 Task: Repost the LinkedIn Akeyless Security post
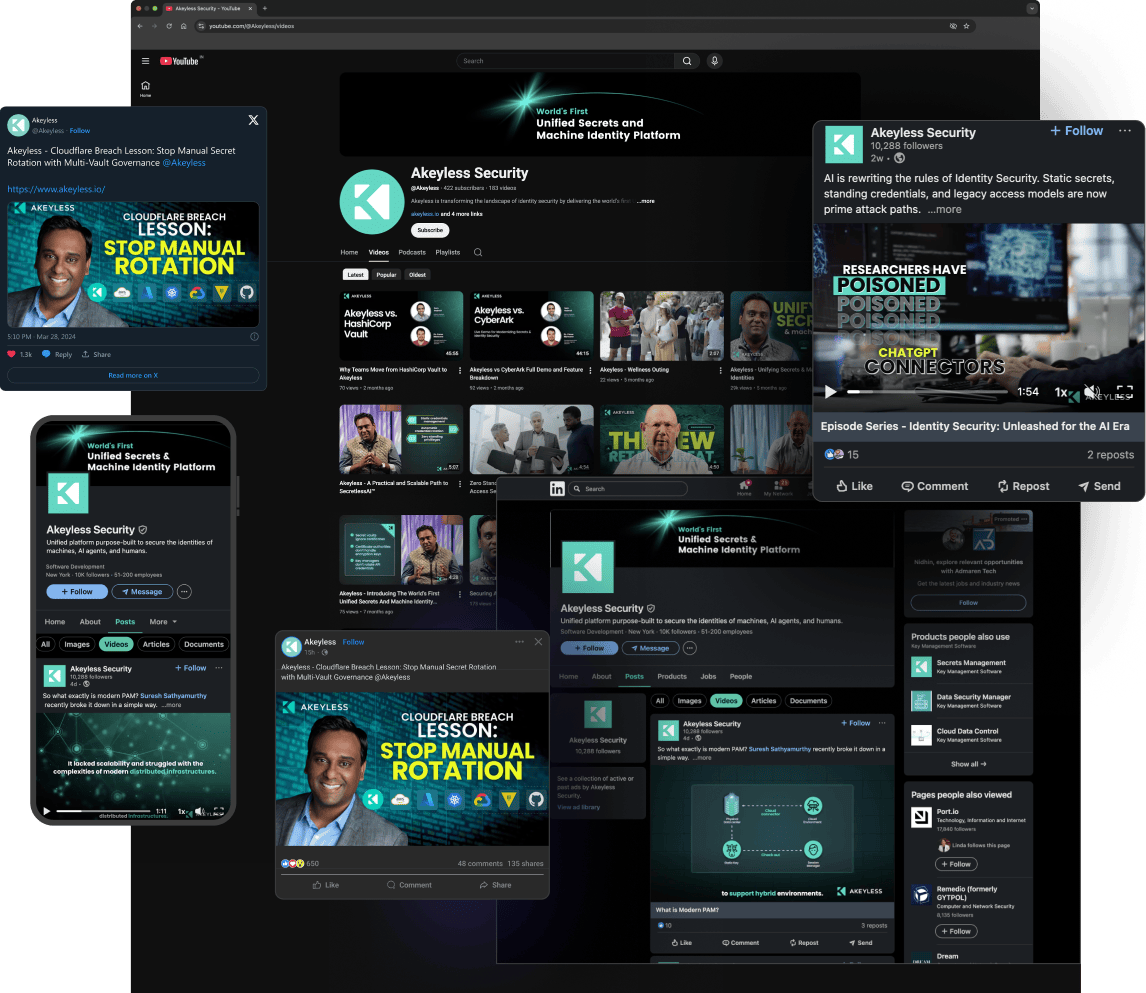(x=1023, y=487)
